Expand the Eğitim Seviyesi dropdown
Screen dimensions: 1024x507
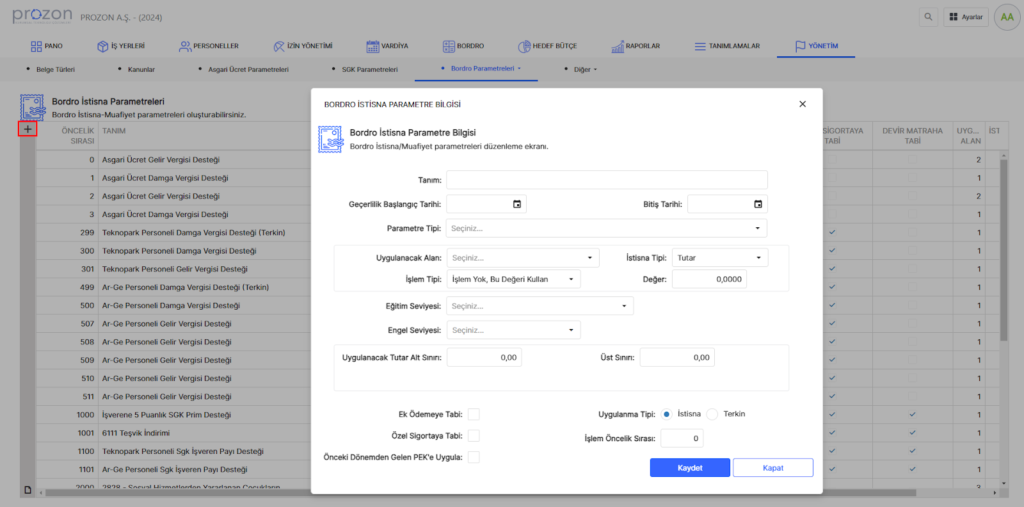tap(540, 306)
